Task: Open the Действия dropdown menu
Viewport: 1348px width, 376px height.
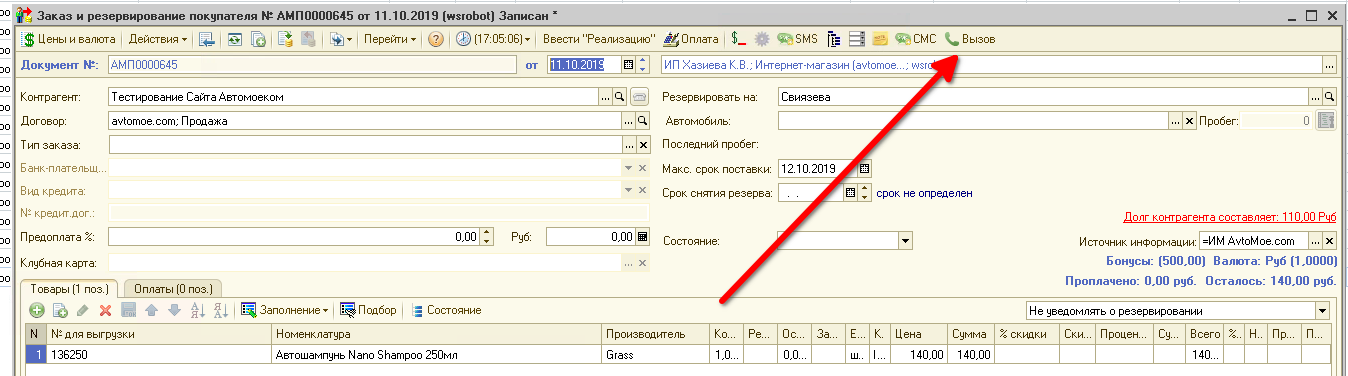Action: 158,39
